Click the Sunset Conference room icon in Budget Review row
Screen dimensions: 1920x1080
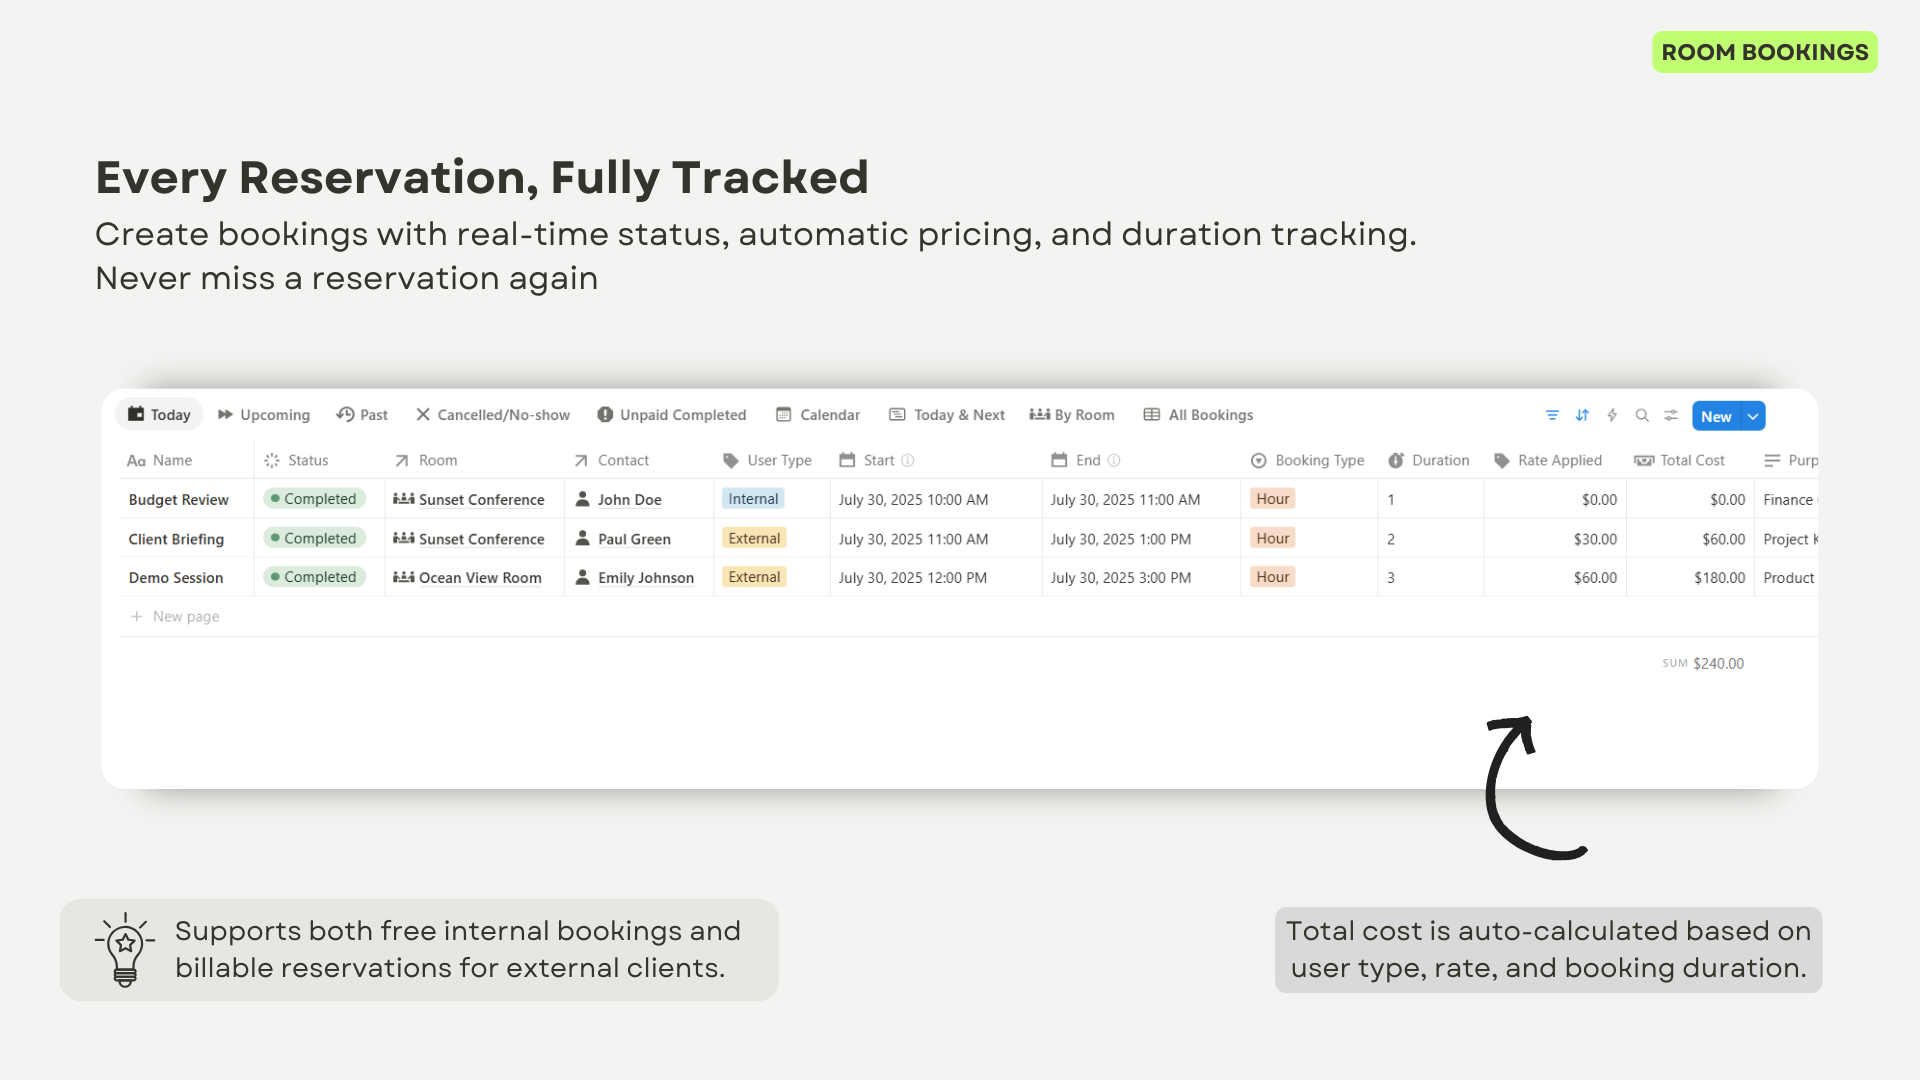(x=404, y=499)
